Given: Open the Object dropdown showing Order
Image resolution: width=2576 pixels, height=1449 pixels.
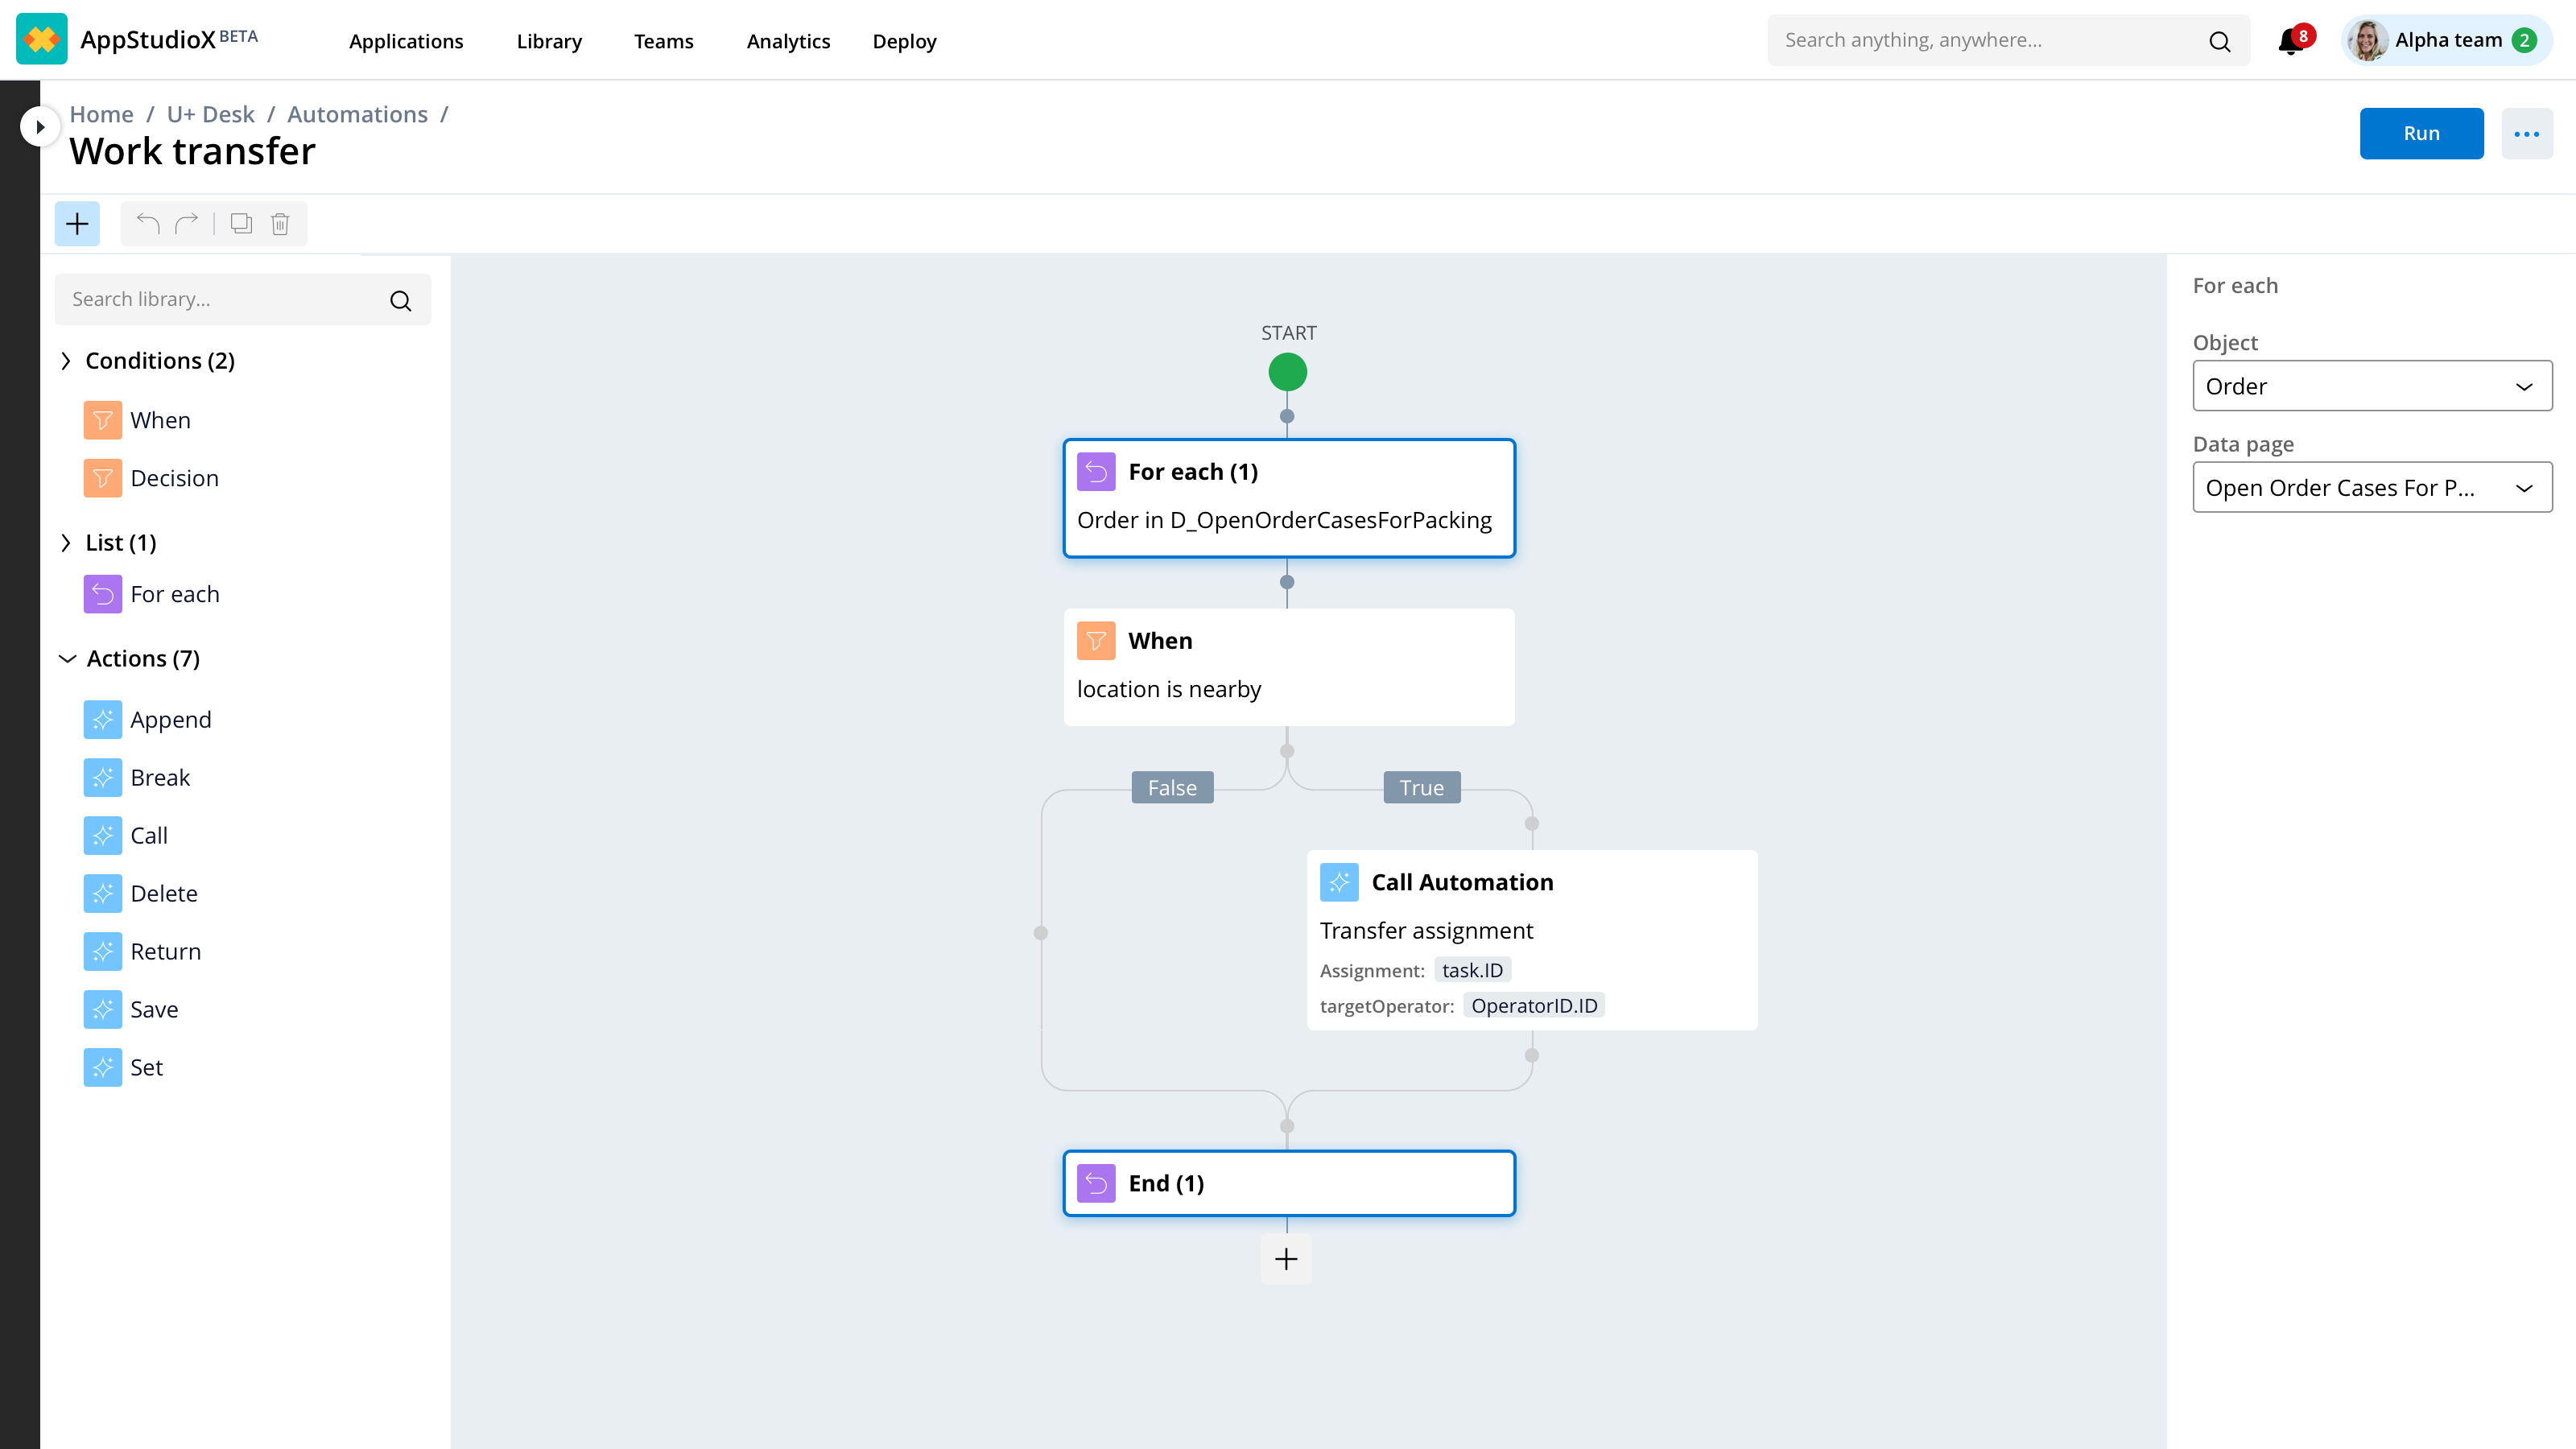Looking at the screenshot, I should click(x=2371, y=386).
